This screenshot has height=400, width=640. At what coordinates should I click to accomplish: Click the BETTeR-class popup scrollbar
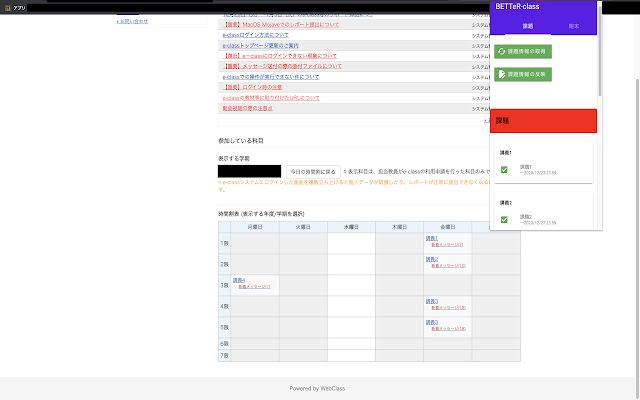coord(600,53)
